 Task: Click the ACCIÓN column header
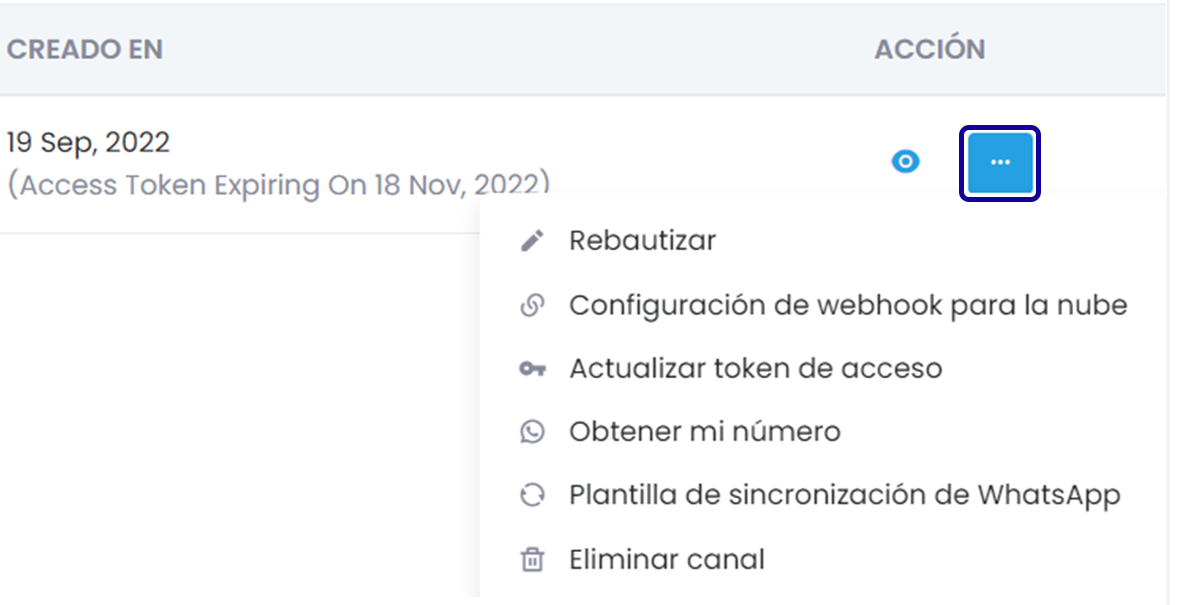(929, 49)
